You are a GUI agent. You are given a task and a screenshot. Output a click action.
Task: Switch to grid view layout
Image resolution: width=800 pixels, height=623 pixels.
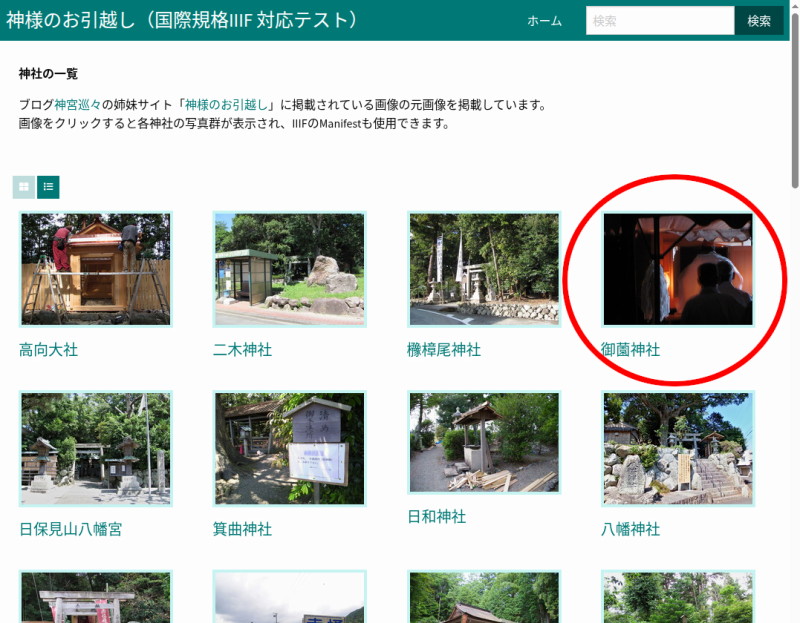24,187
